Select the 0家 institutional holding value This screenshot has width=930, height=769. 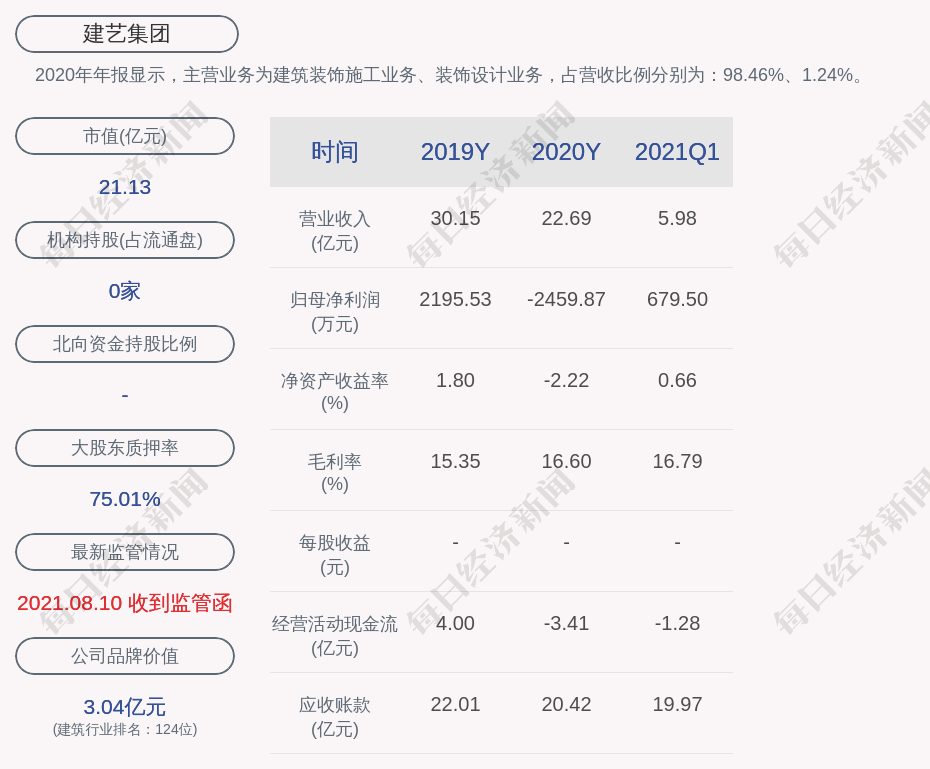(125, 291)
